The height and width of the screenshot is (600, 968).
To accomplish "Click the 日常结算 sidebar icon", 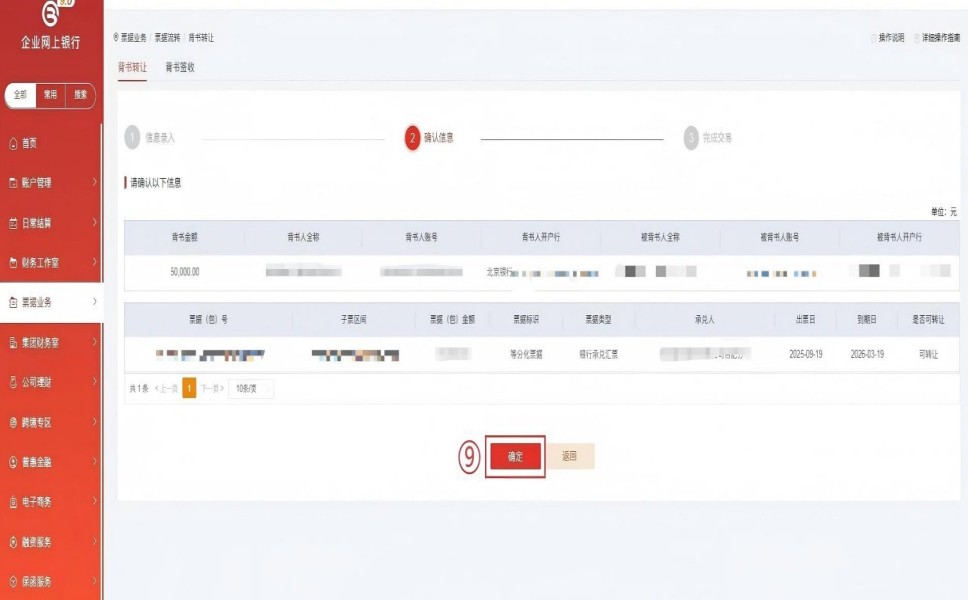I will (13, 223).
